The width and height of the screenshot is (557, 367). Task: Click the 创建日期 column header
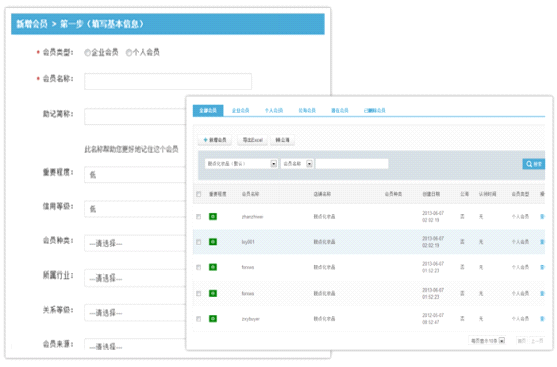click(431, 194)
